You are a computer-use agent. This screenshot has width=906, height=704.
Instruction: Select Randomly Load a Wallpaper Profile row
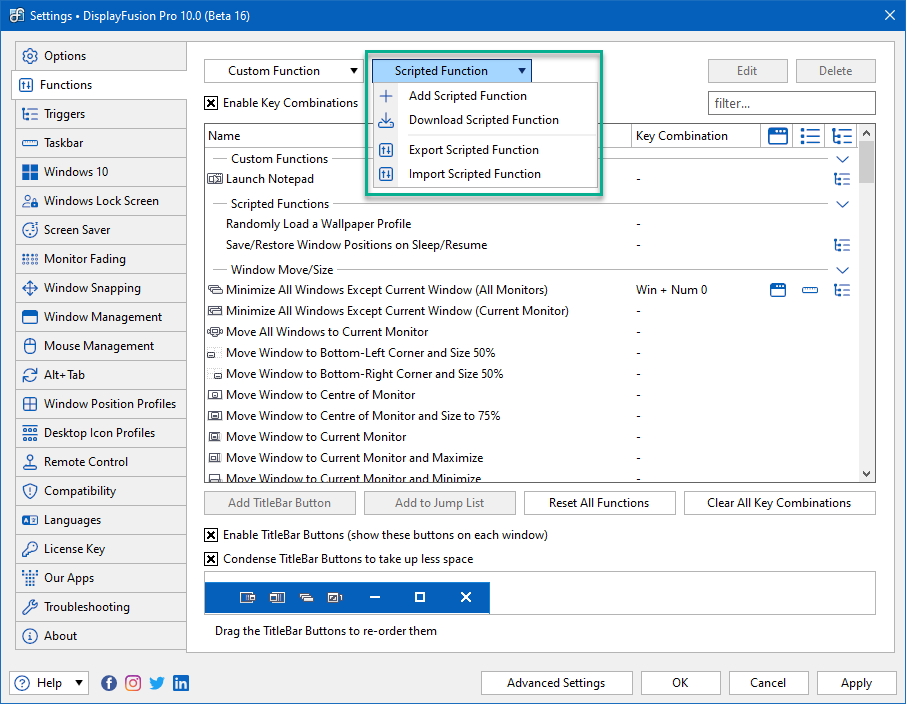[532, 224]
